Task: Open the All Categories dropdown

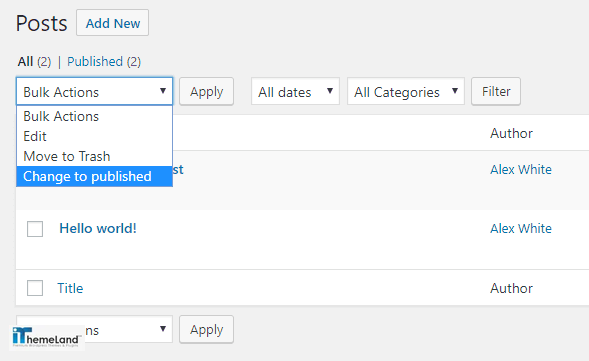Action: pos(406,91)
